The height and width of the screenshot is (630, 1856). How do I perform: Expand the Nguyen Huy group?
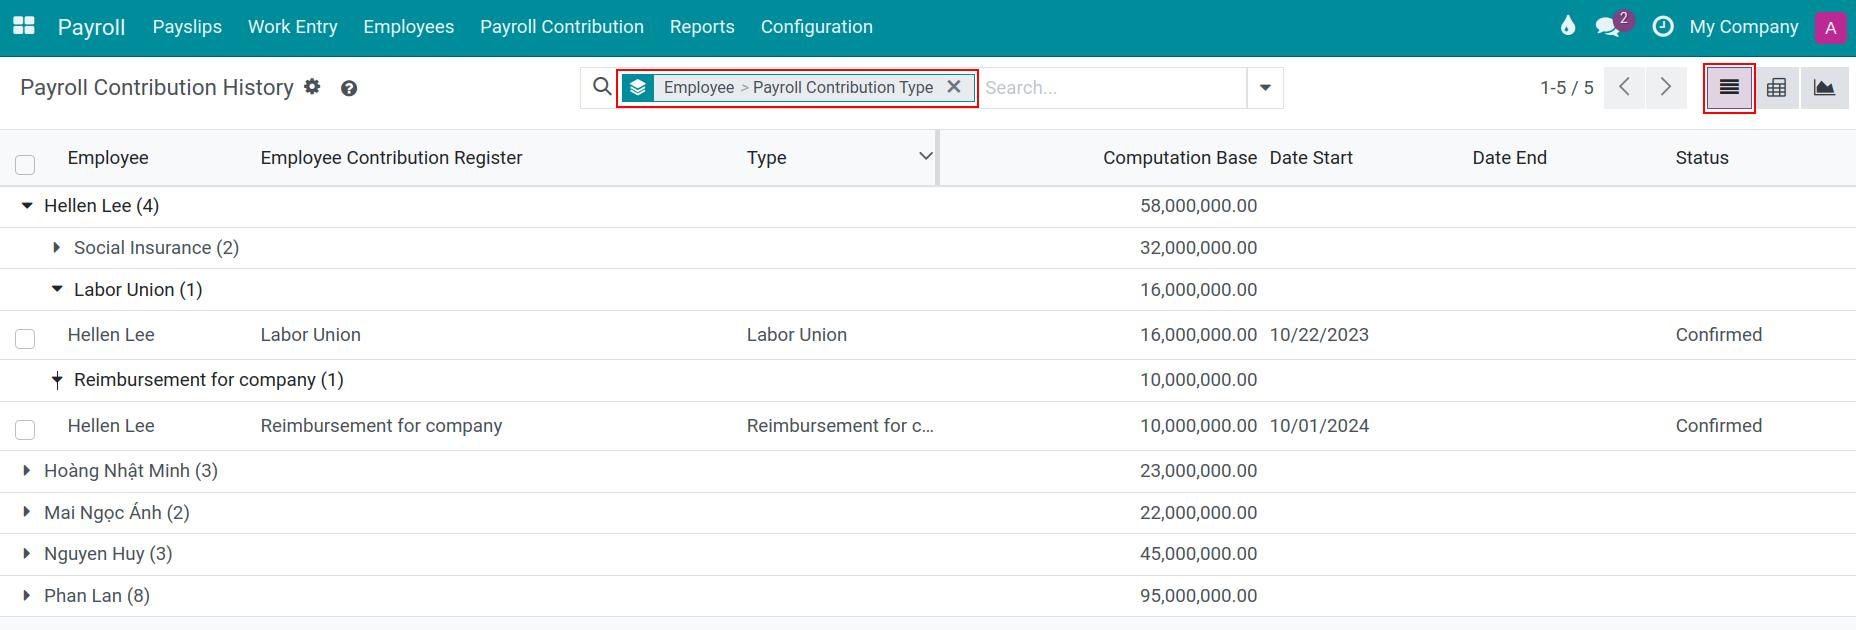tap(27, 553)
